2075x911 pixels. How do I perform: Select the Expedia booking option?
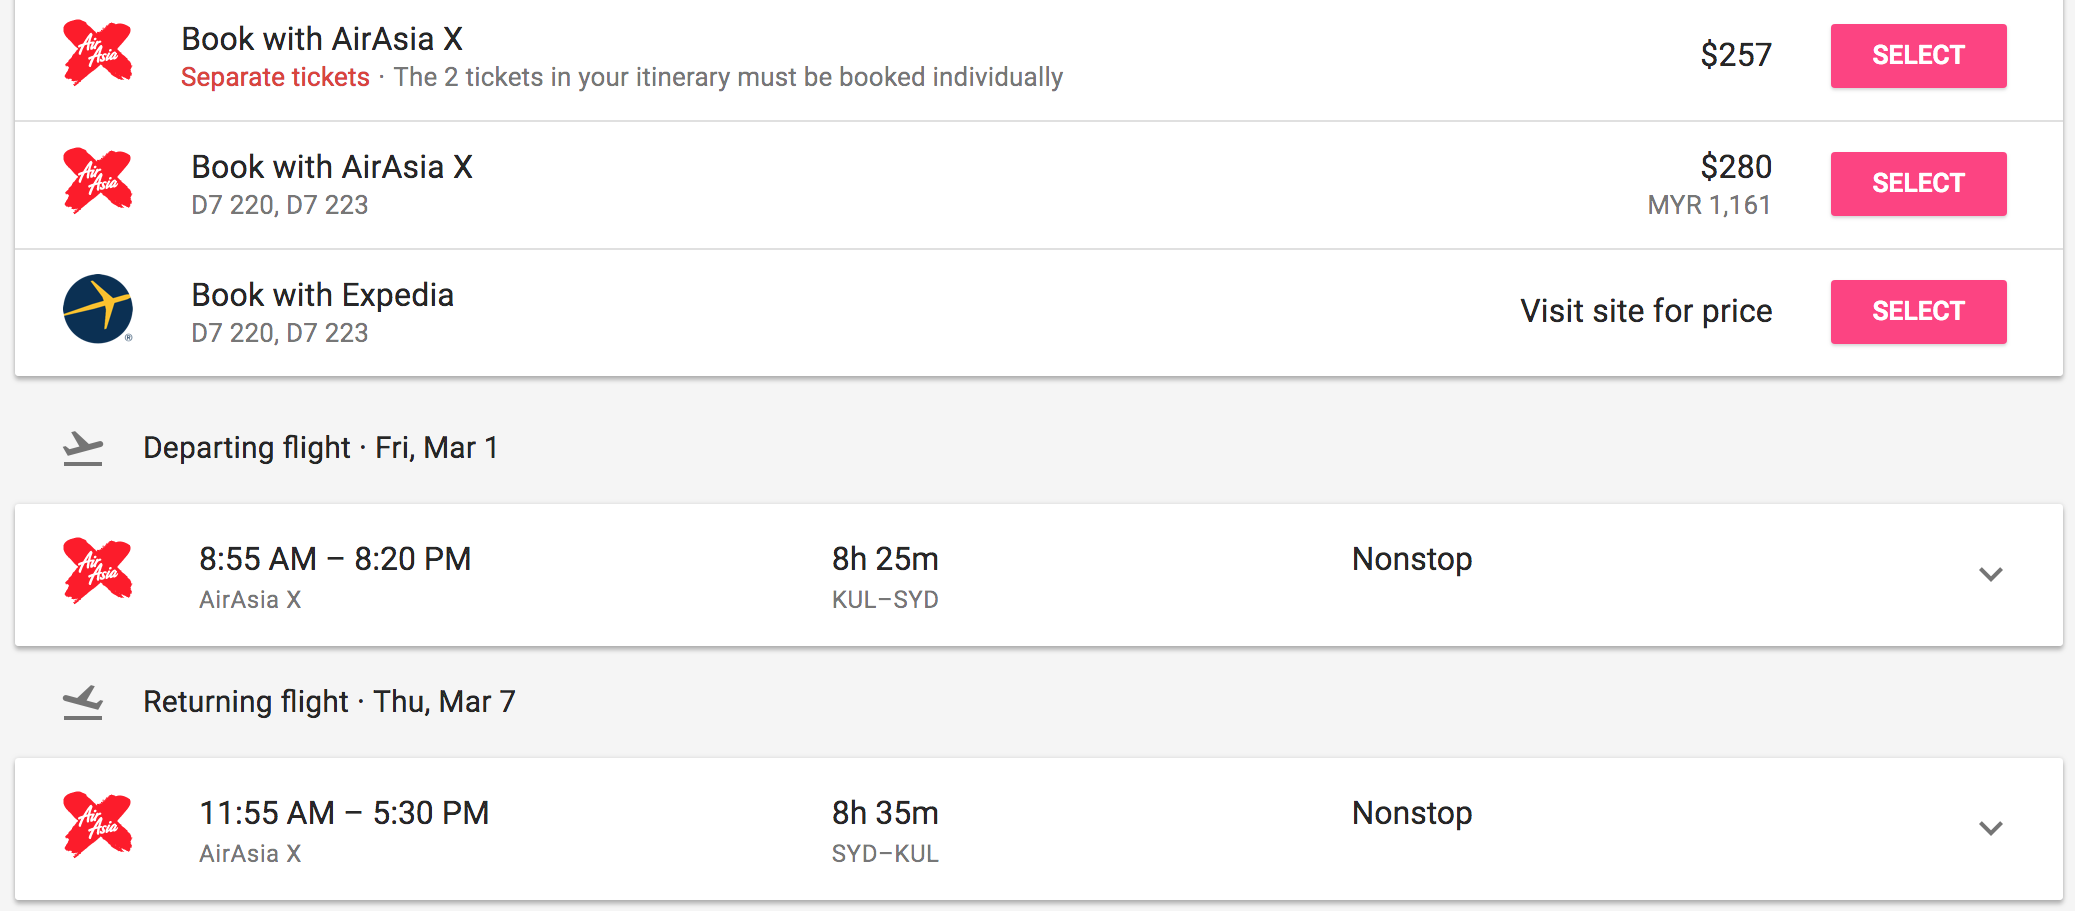1917,312
